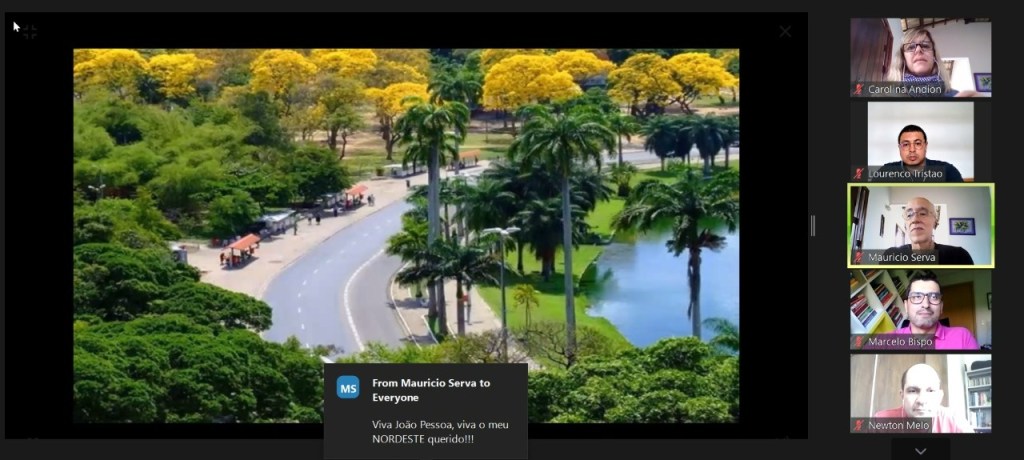Click the panel divider handle beside video strip
Image resolution: width=1024 pixels, height=460 pixels.
(x=812, y=226)
